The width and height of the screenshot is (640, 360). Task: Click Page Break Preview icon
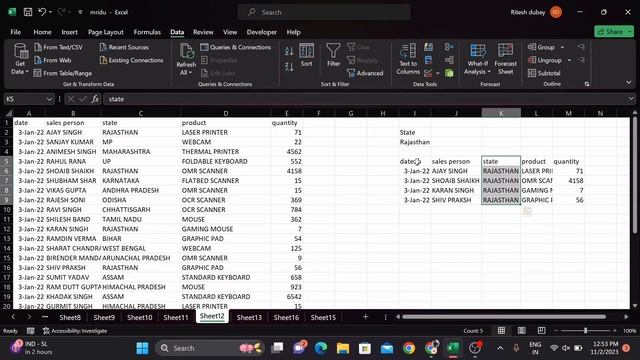click(542, 331)
